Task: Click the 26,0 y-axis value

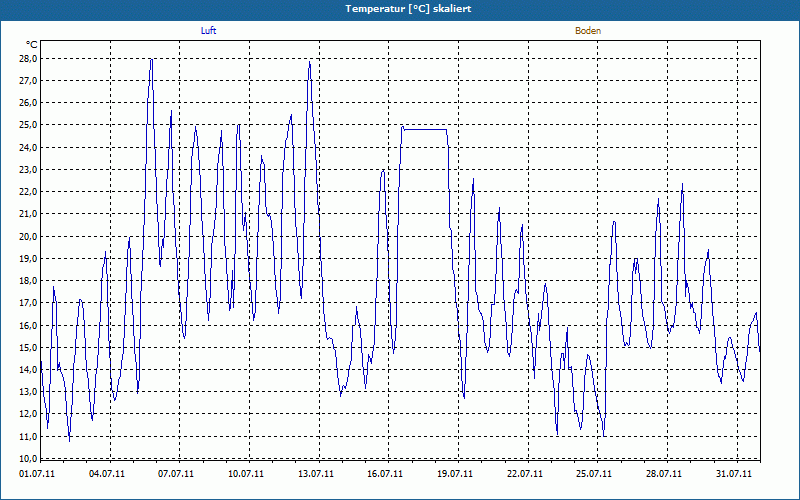Action: (28, 103)
